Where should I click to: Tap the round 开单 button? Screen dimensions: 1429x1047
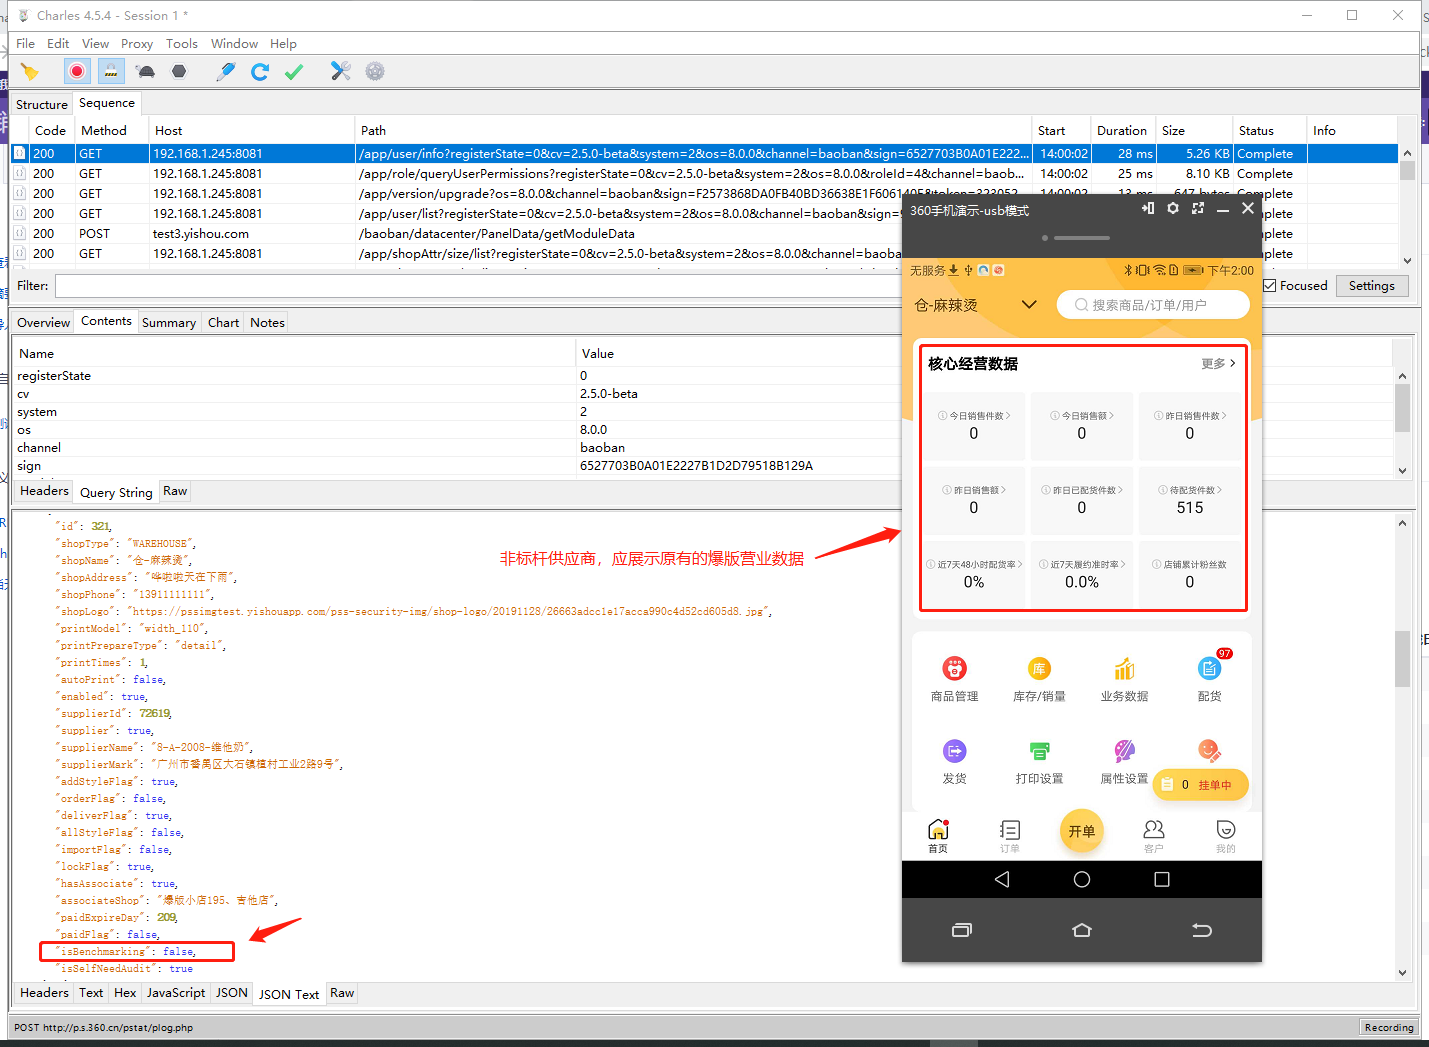[x=1081, y=831]
